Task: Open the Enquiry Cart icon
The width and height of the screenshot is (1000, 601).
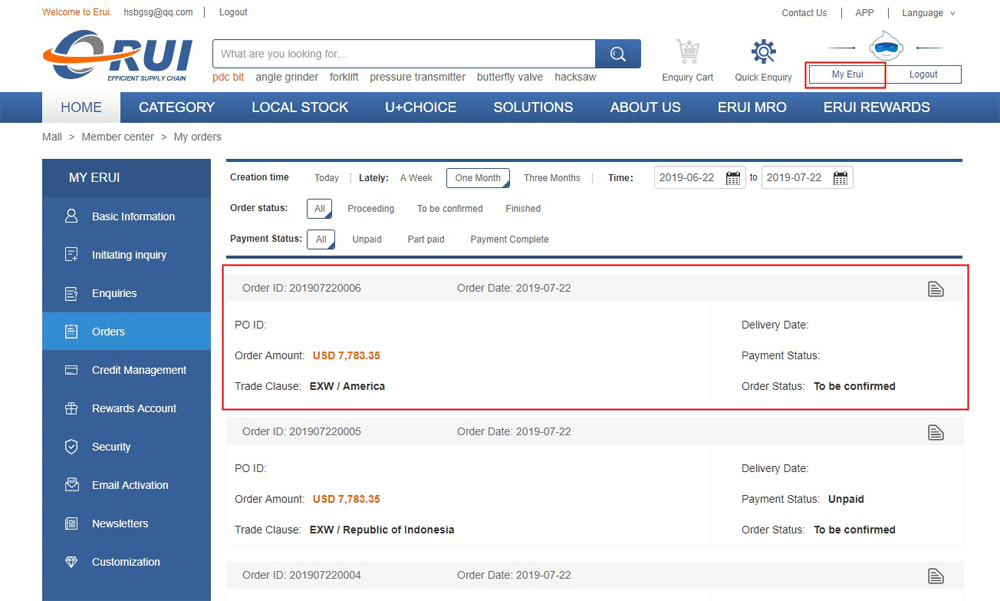Action: point(688,52)
